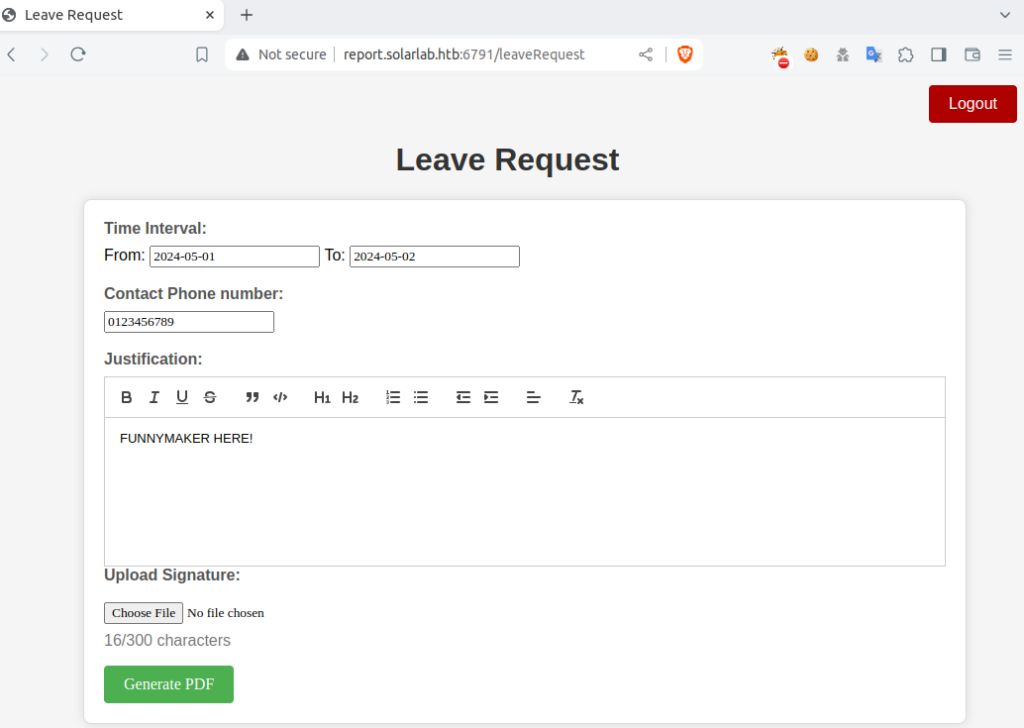The height and width of the screenshot is (728, 1024).
Task: Toggle the code block format
Action: tap(280, 397)
